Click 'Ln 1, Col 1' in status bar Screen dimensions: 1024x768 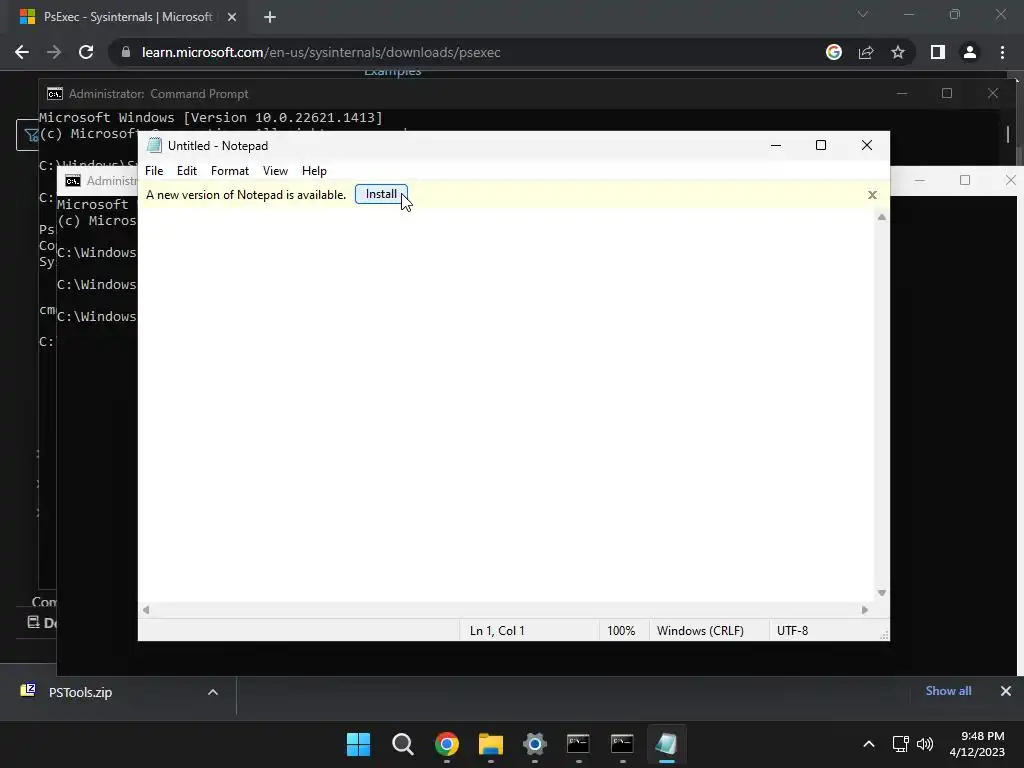(497, 631)
